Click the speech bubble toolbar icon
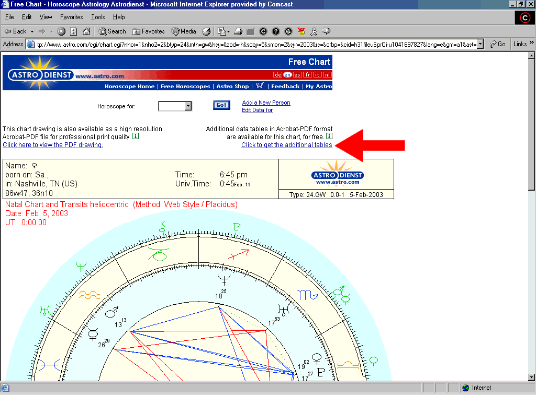This screenshot has width=536, height=395. click(x=326, y=31)
